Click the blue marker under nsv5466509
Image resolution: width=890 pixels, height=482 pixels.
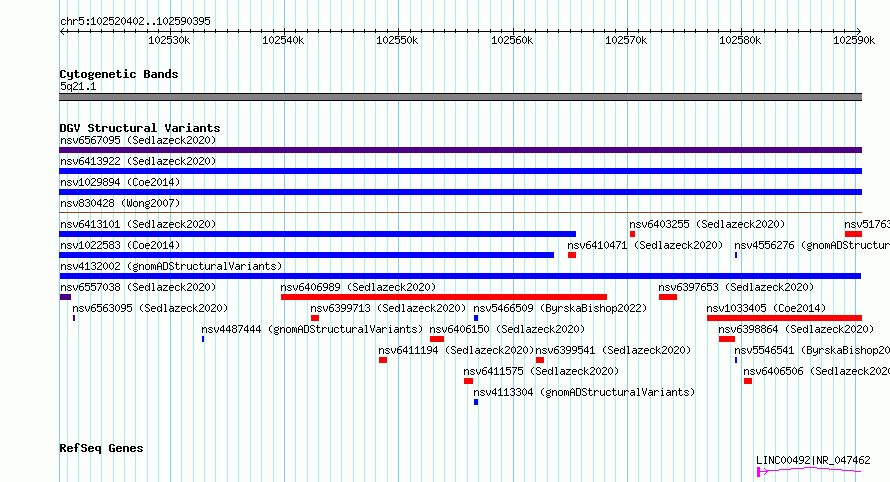[476, 318]
